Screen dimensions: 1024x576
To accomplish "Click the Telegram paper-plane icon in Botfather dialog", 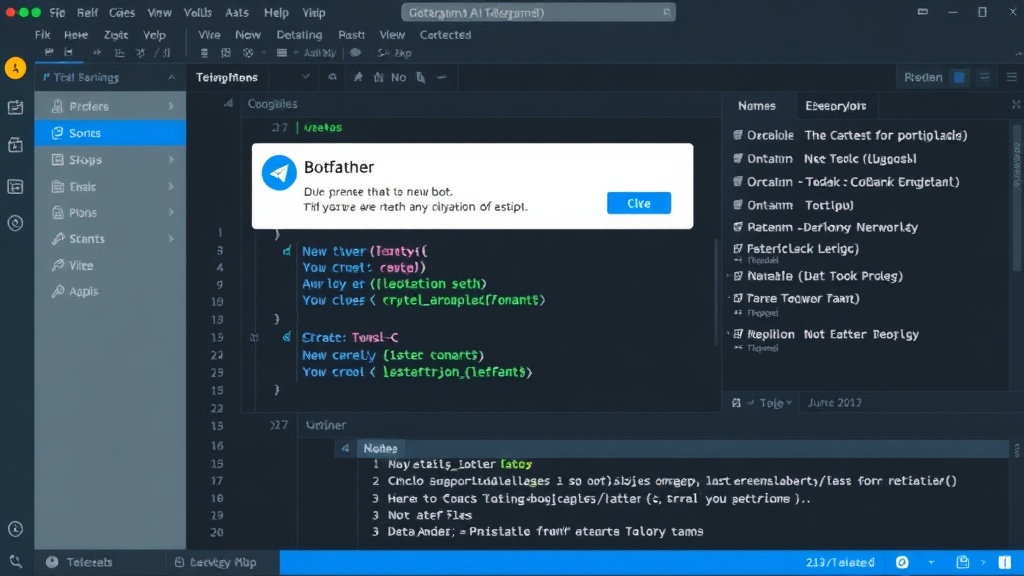I will tap(279, 172).
